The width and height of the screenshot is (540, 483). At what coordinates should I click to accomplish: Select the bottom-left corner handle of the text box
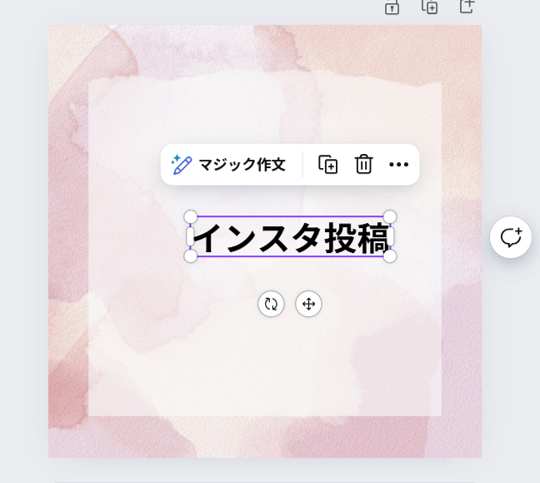click(190, 256)
